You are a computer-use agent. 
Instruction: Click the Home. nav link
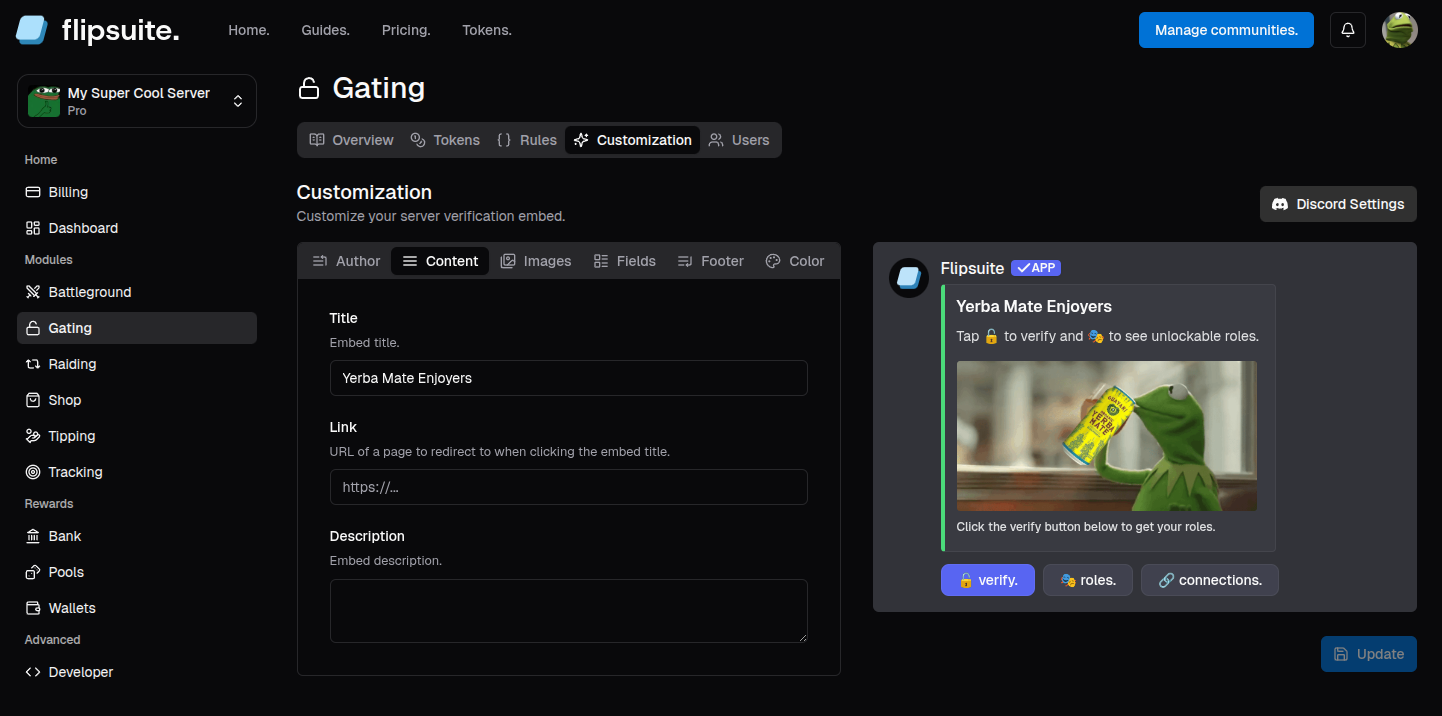tap(249, 30)
